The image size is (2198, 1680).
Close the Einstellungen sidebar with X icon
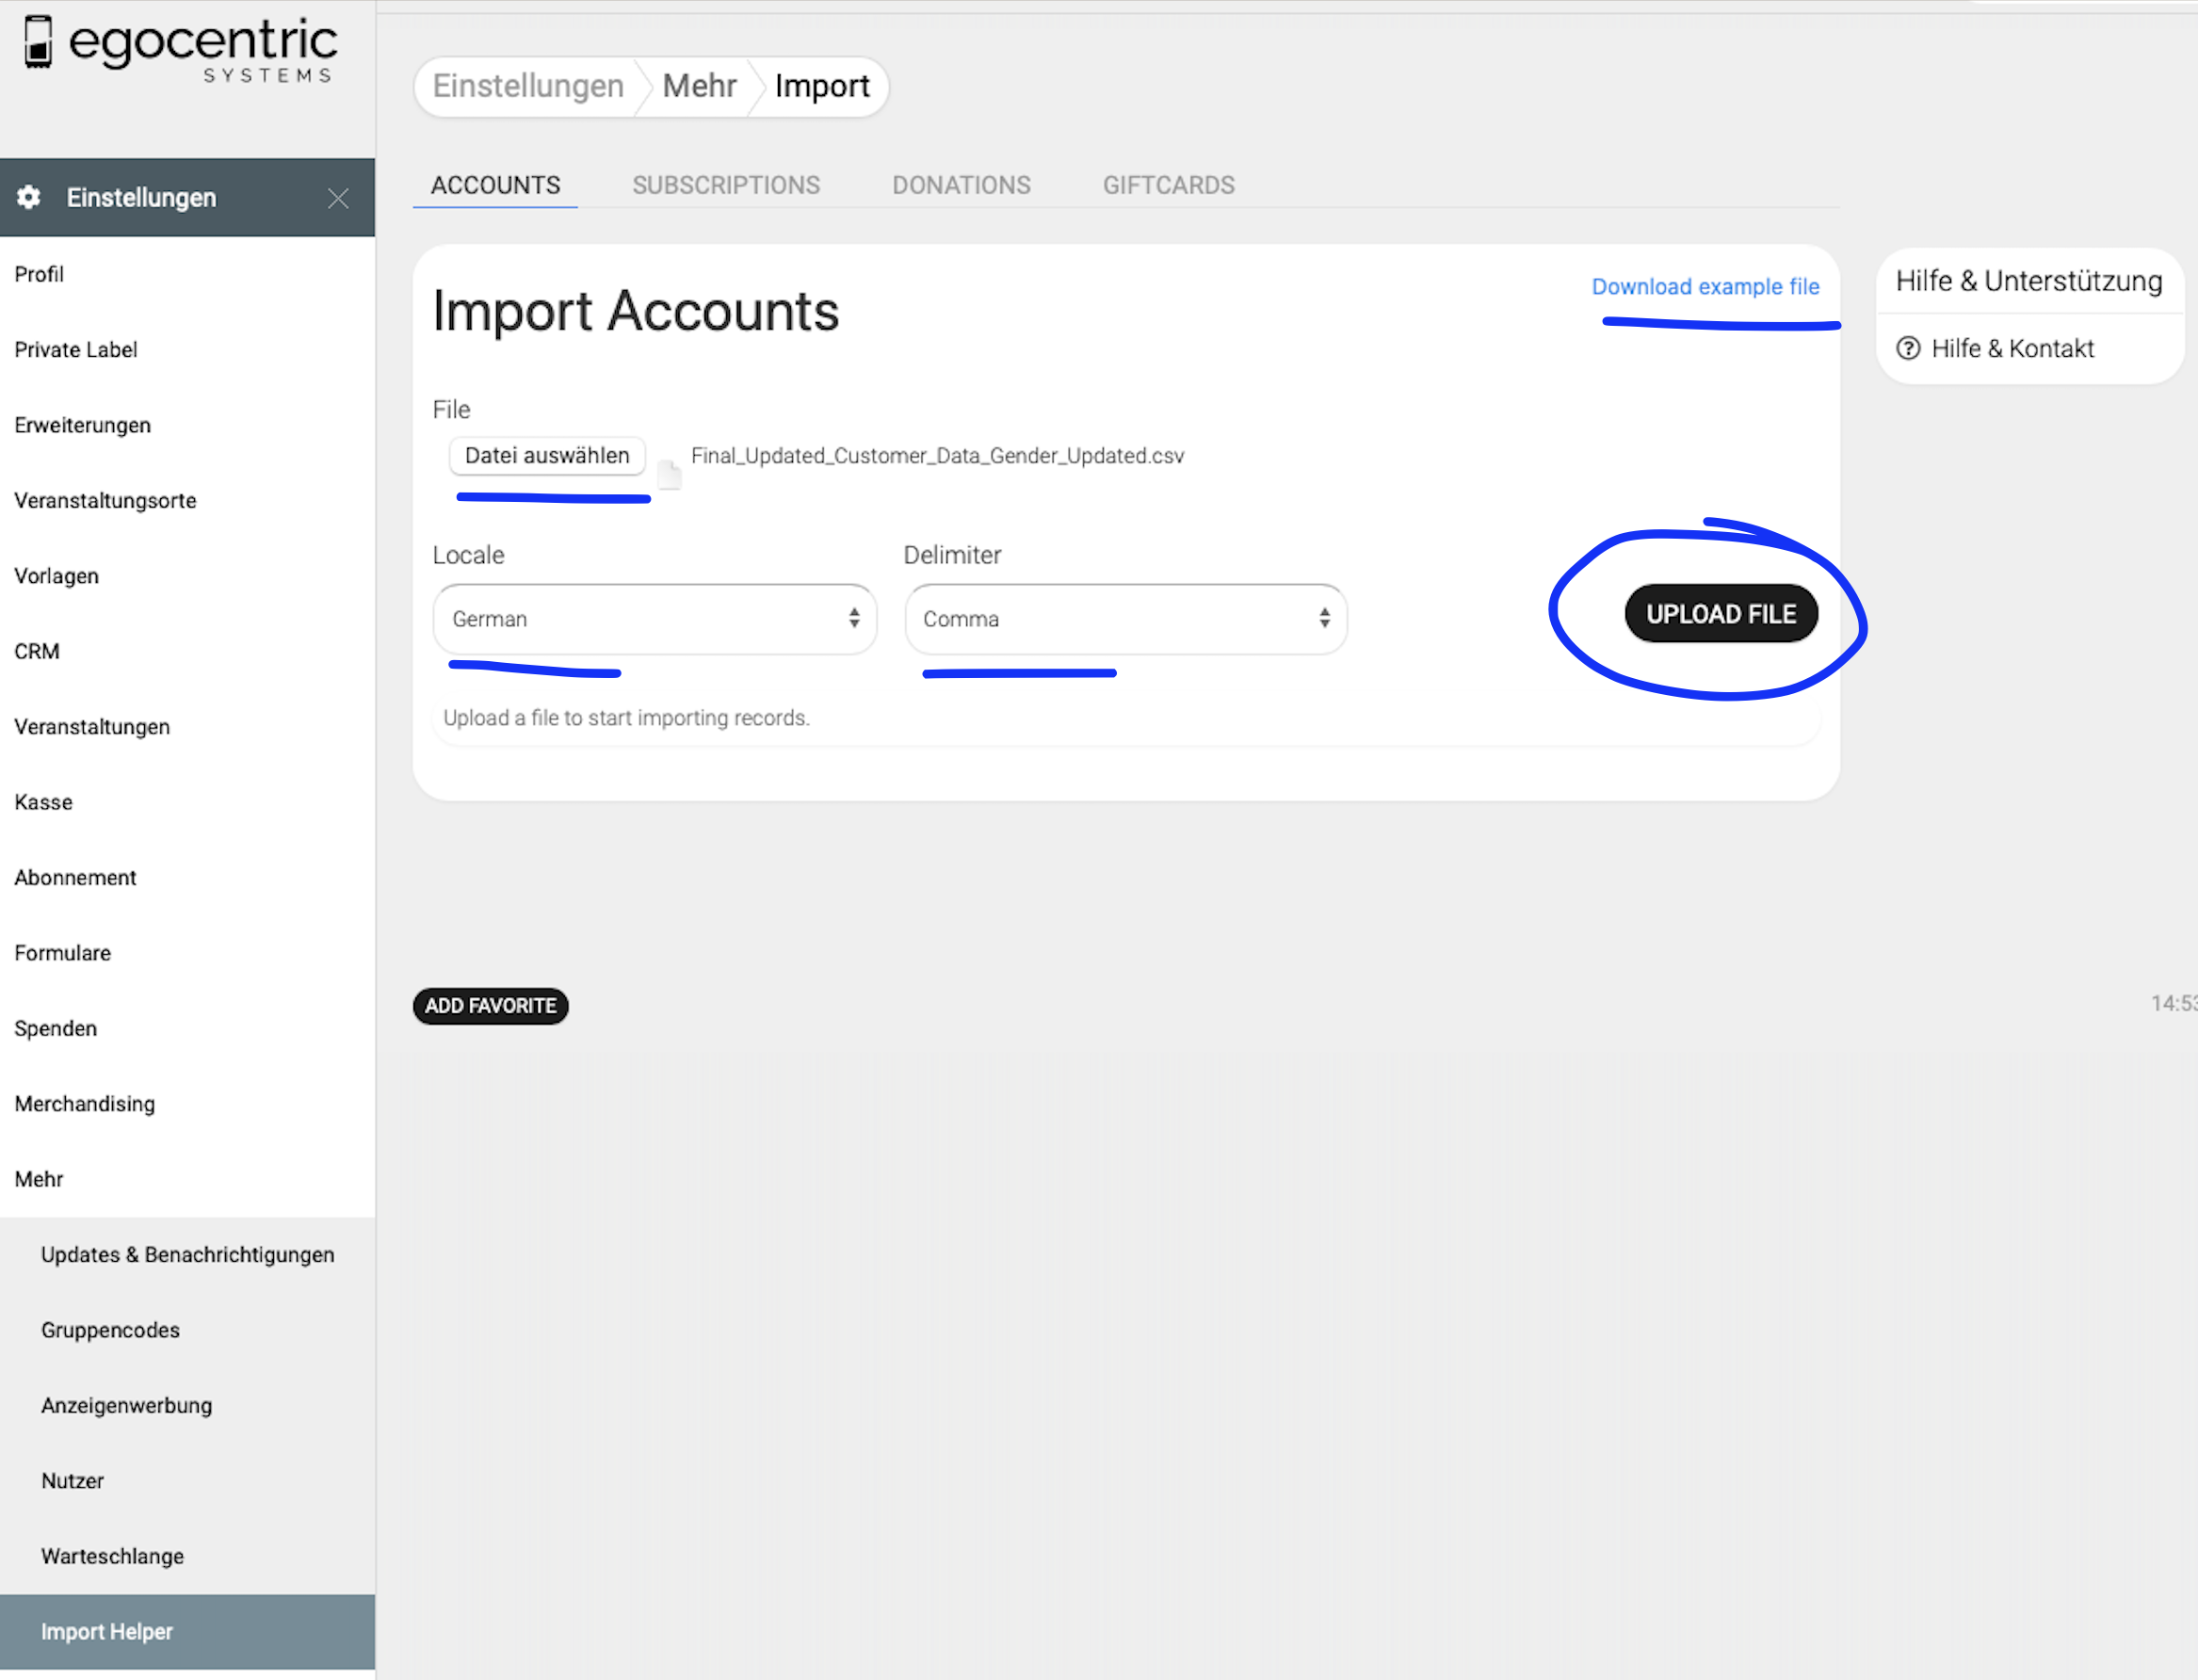(x=338, y=198)
